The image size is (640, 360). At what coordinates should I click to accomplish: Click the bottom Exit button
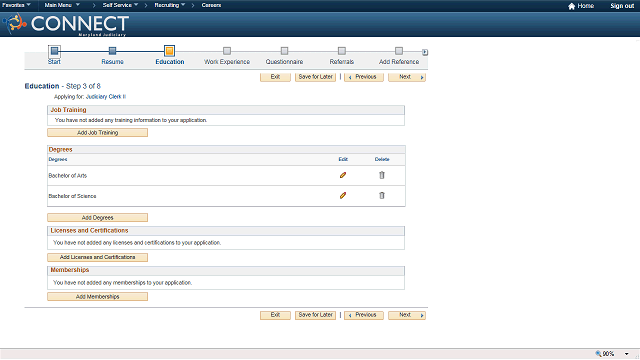coord(275,315)
